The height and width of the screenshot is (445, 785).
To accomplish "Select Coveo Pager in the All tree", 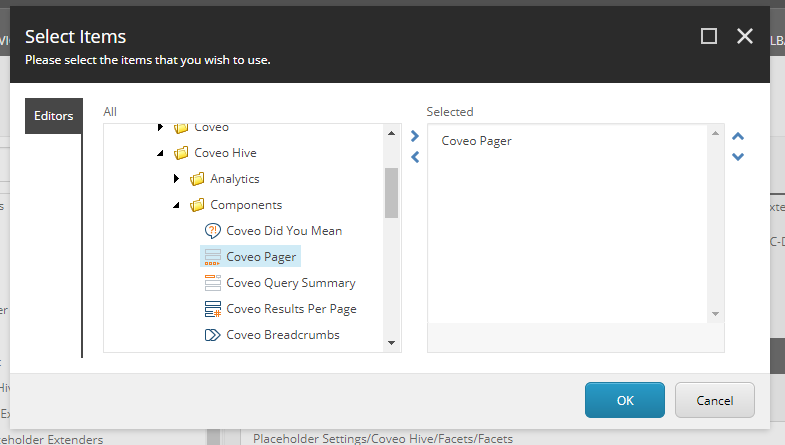I will click(261, 257).
